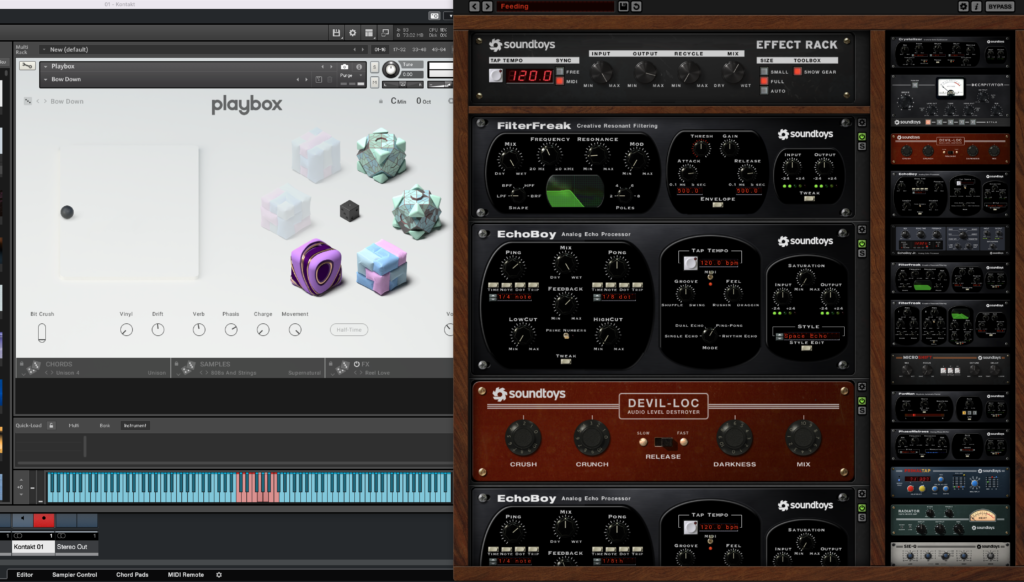This screenshot has height=582, width=1024.
Task: Open Soundtoys info icon
Action: [x=976, y=7]
